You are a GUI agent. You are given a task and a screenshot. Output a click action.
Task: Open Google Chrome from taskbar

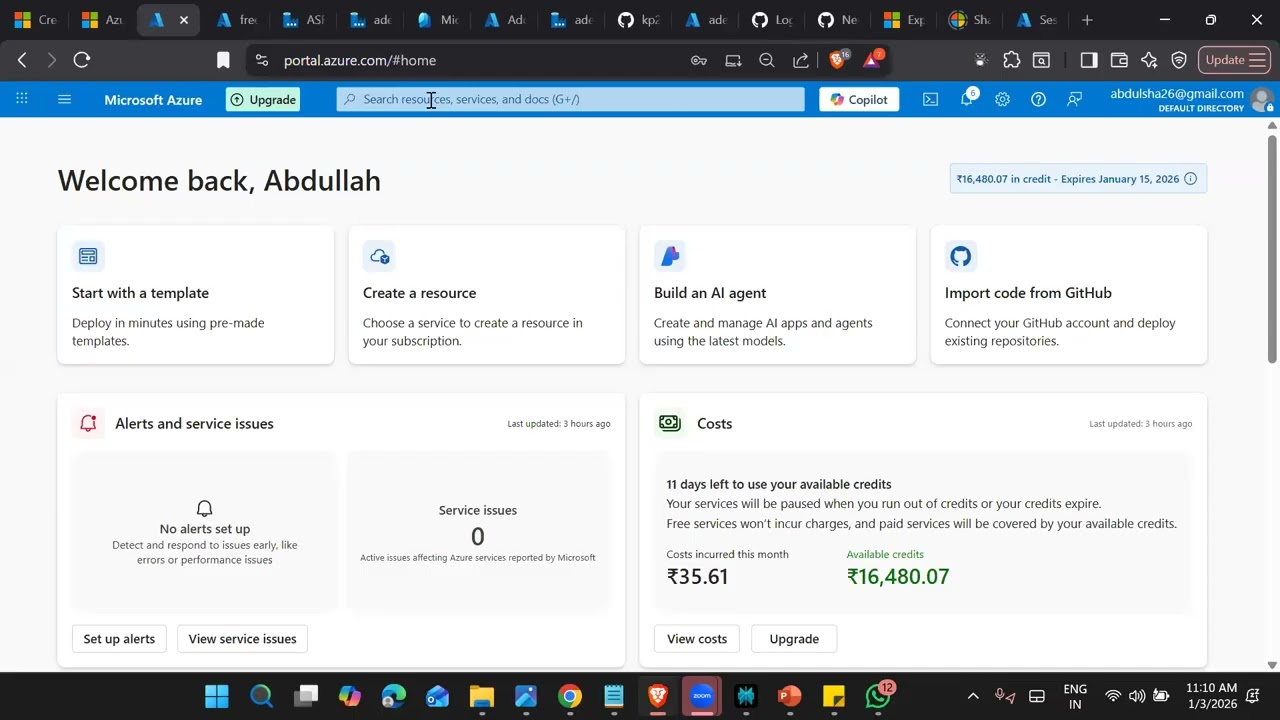coord(569,696)
